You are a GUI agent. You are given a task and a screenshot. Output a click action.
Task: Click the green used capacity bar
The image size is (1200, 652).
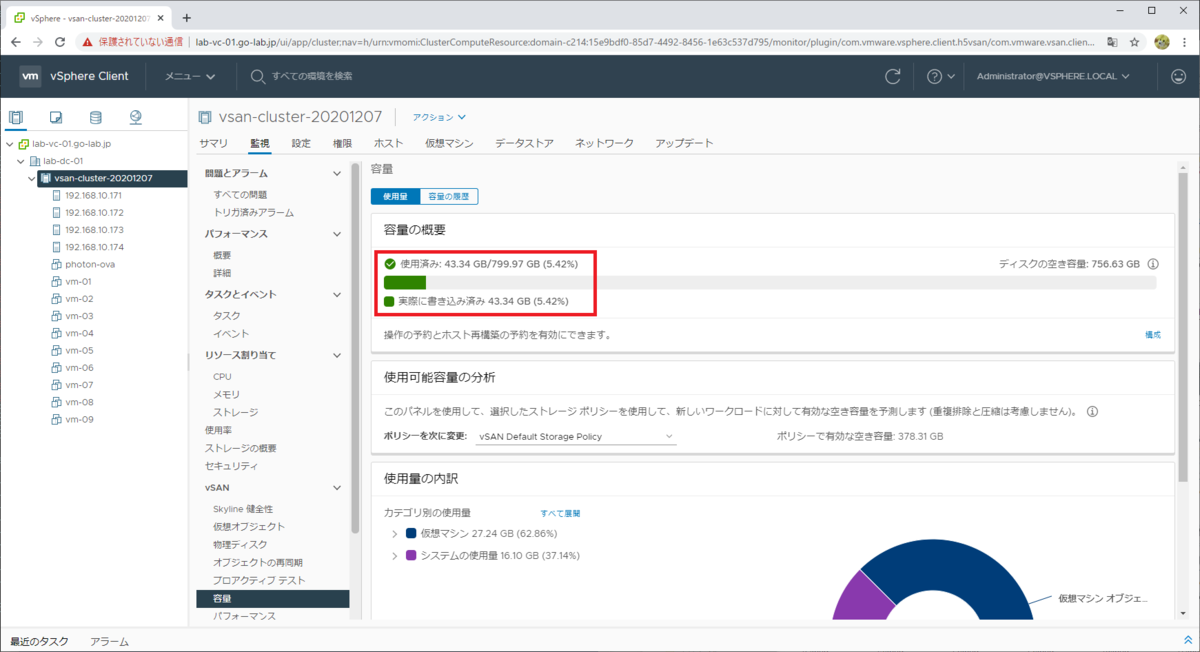click(405, 283)
